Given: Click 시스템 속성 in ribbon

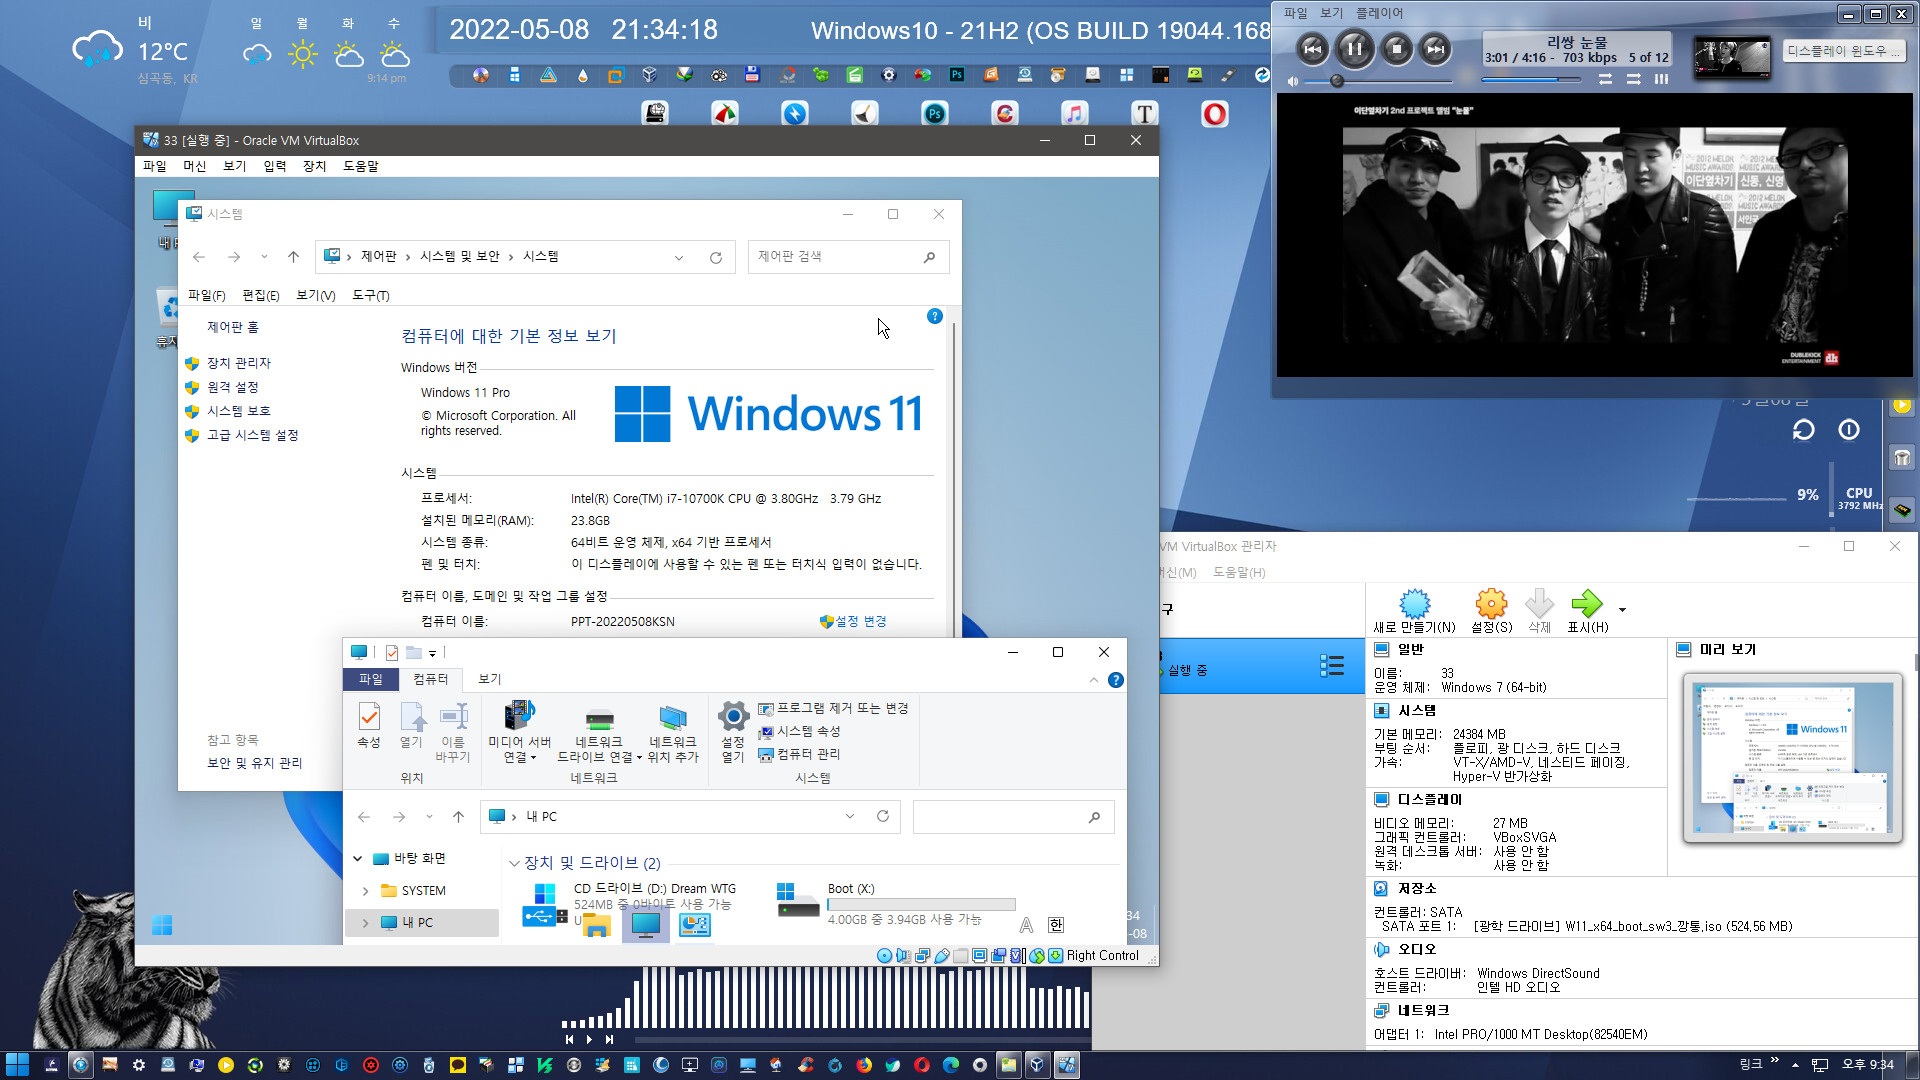Looking at the screenshot, I should point(800,731).
